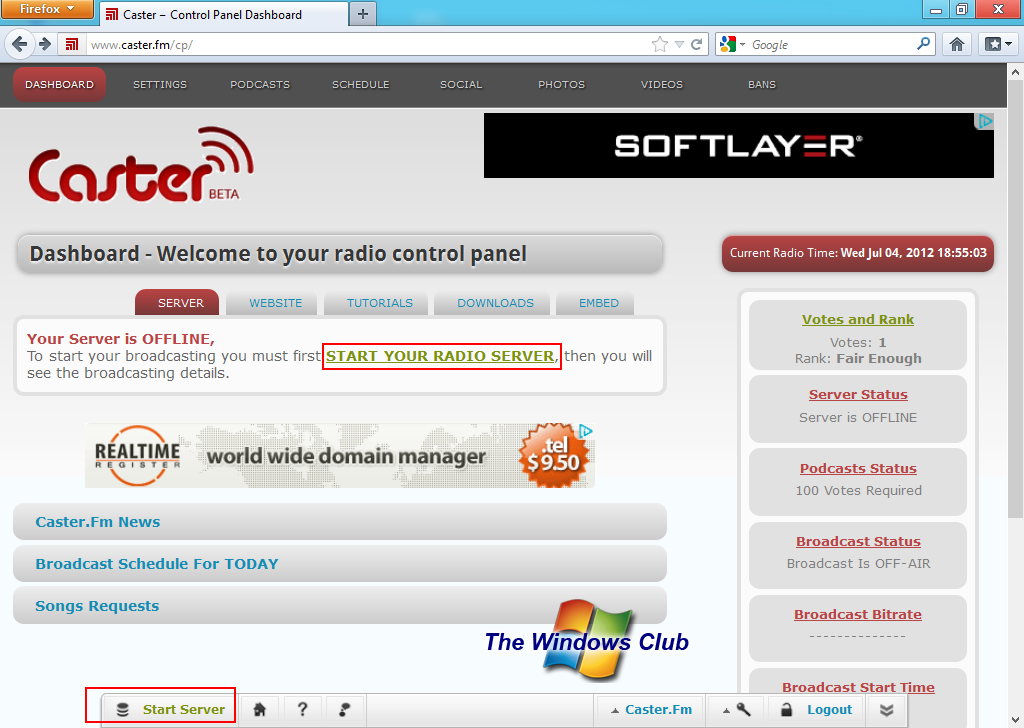Open the Photos menu item
Viewport: 1024px width, 728px height.
[562, 84]
